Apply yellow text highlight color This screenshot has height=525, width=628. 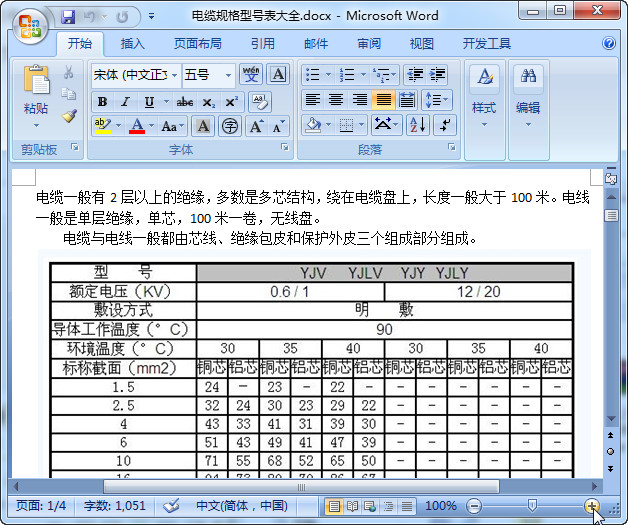point(103,126)
